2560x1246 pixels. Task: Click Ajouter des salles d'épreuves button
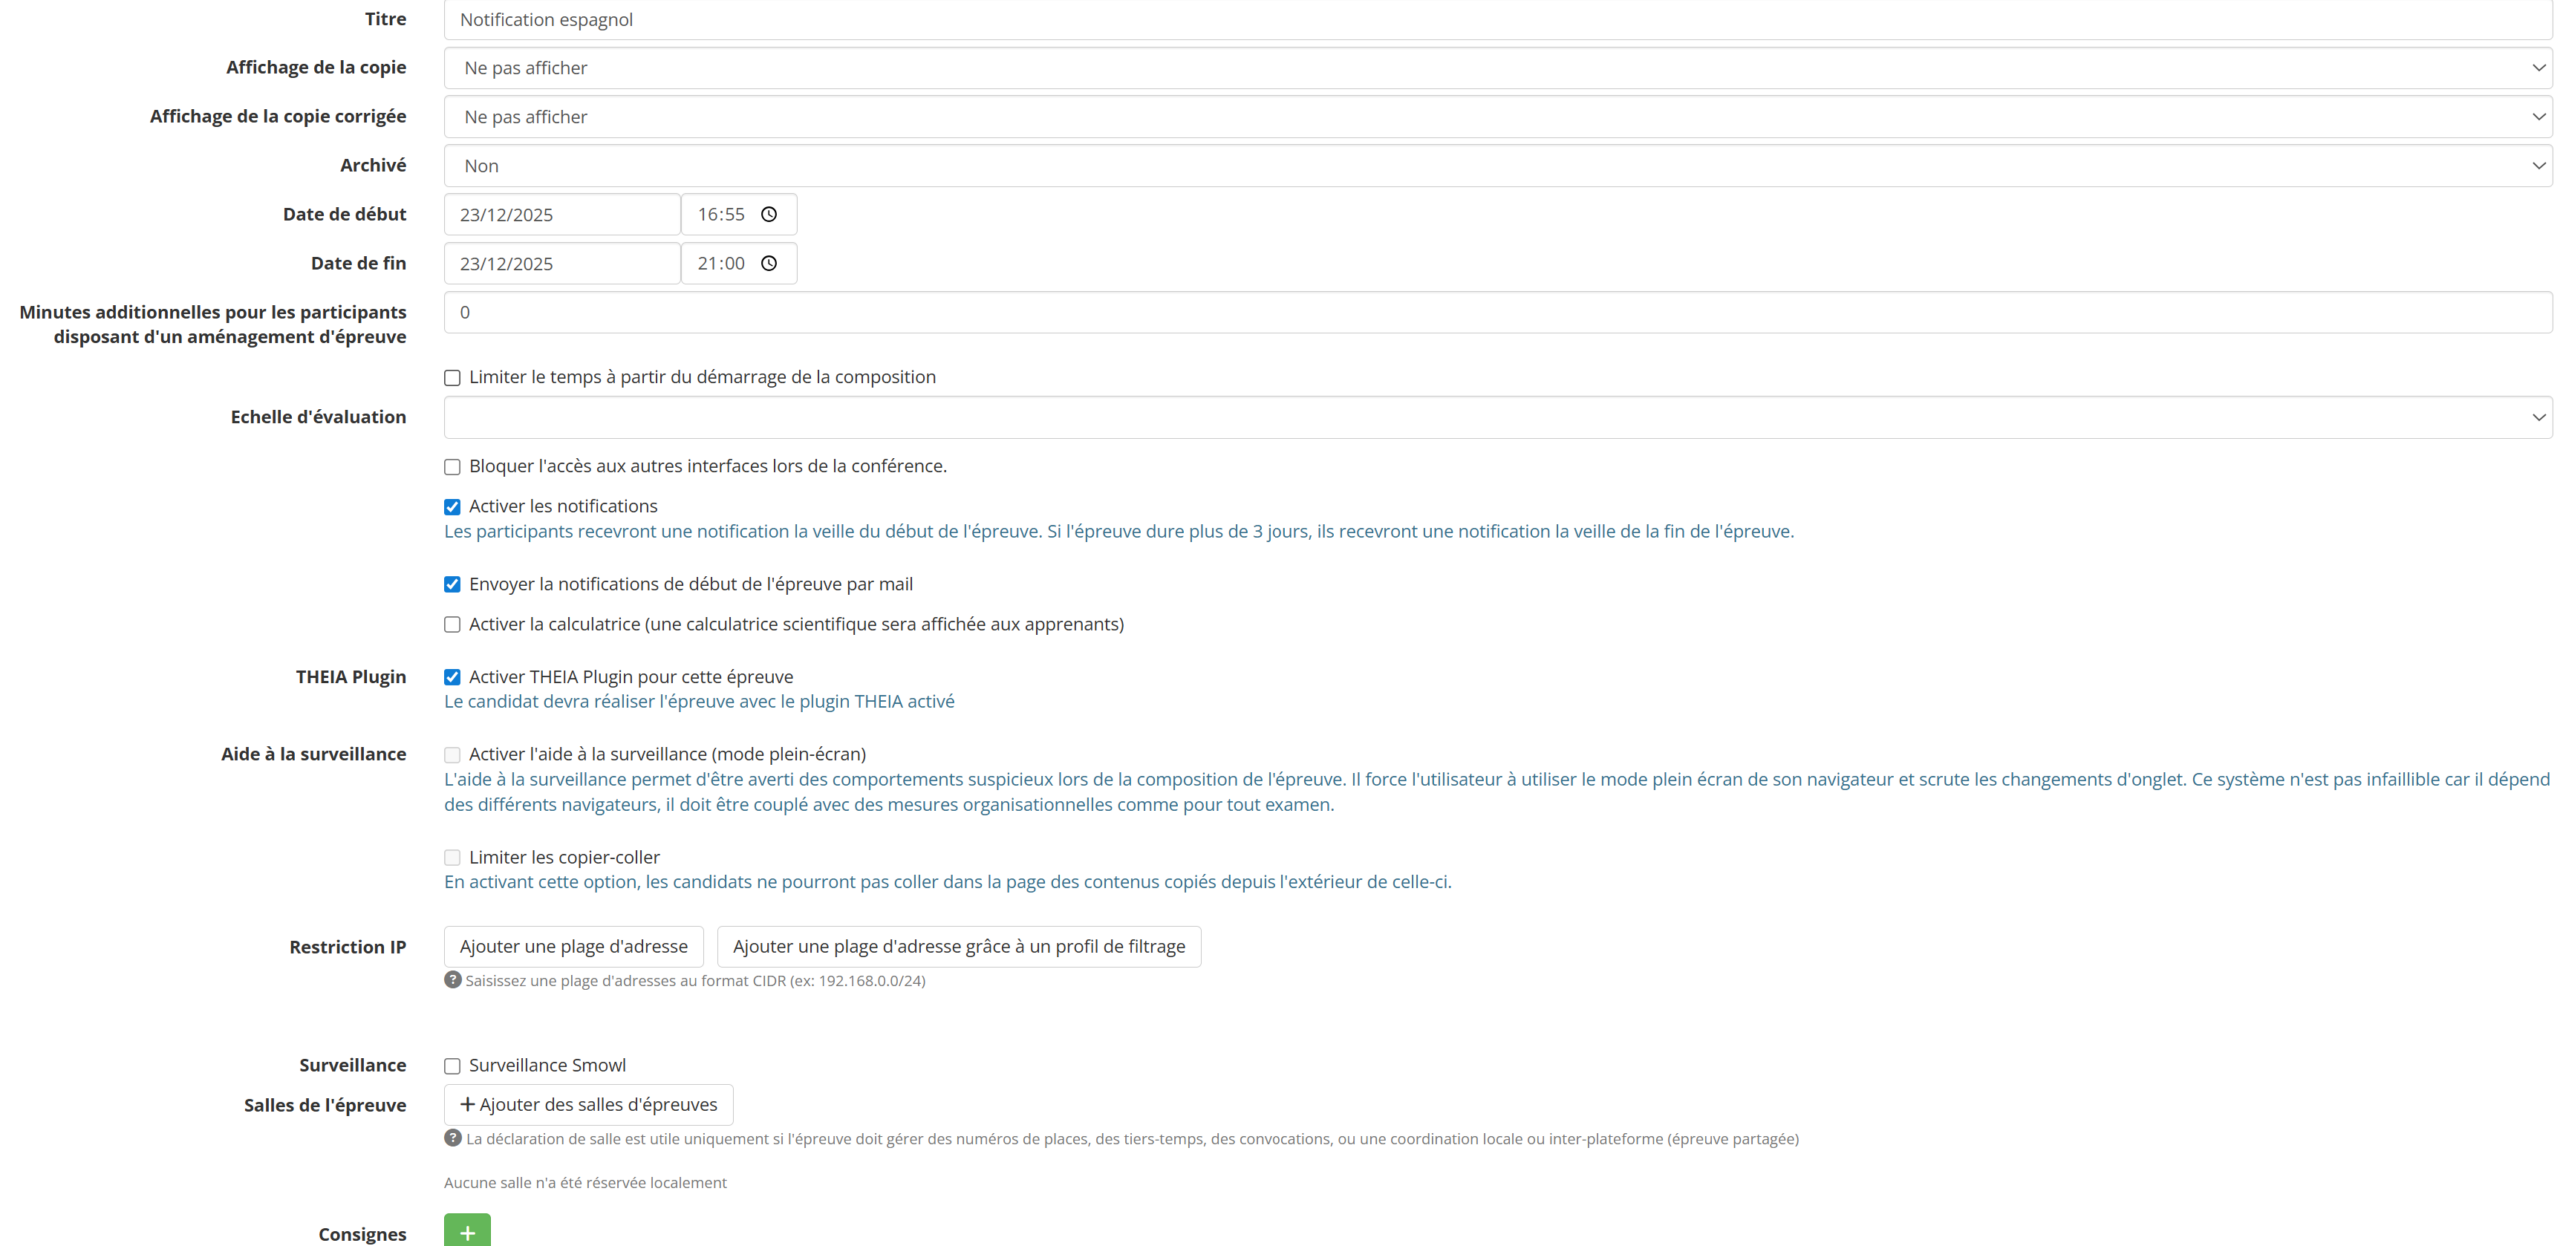point(588,1105)
